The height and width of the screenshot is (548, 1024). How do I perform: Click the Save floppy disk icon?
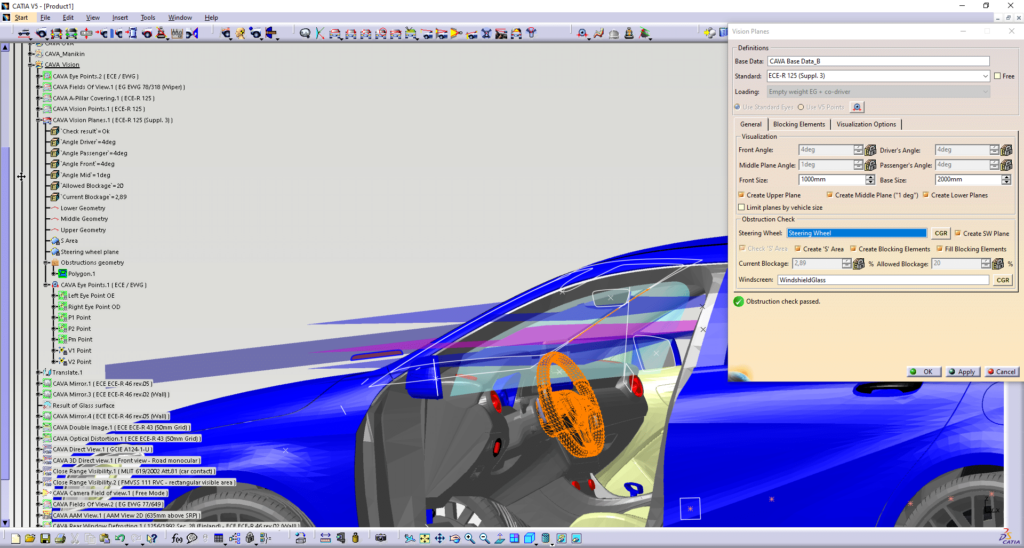click(x=45, y=539)
